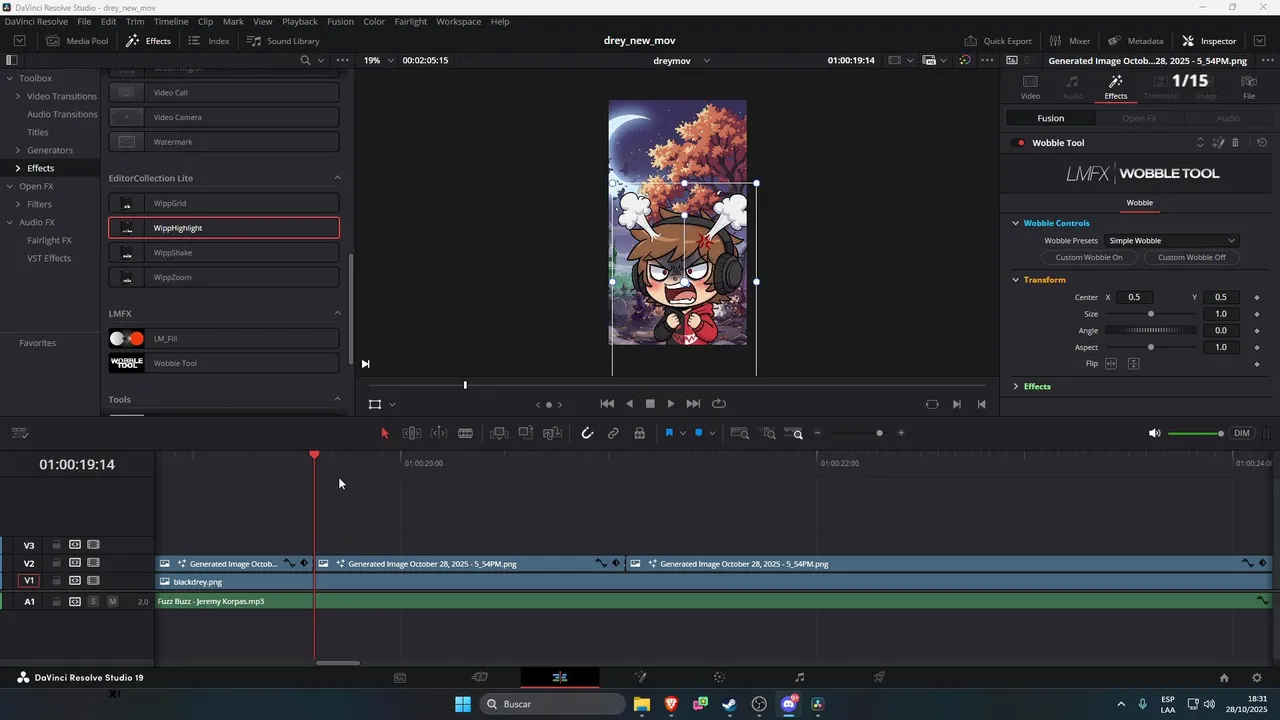Switch to the Inspector File tab
The image size is (1280, 720).
coord(1249,87)
